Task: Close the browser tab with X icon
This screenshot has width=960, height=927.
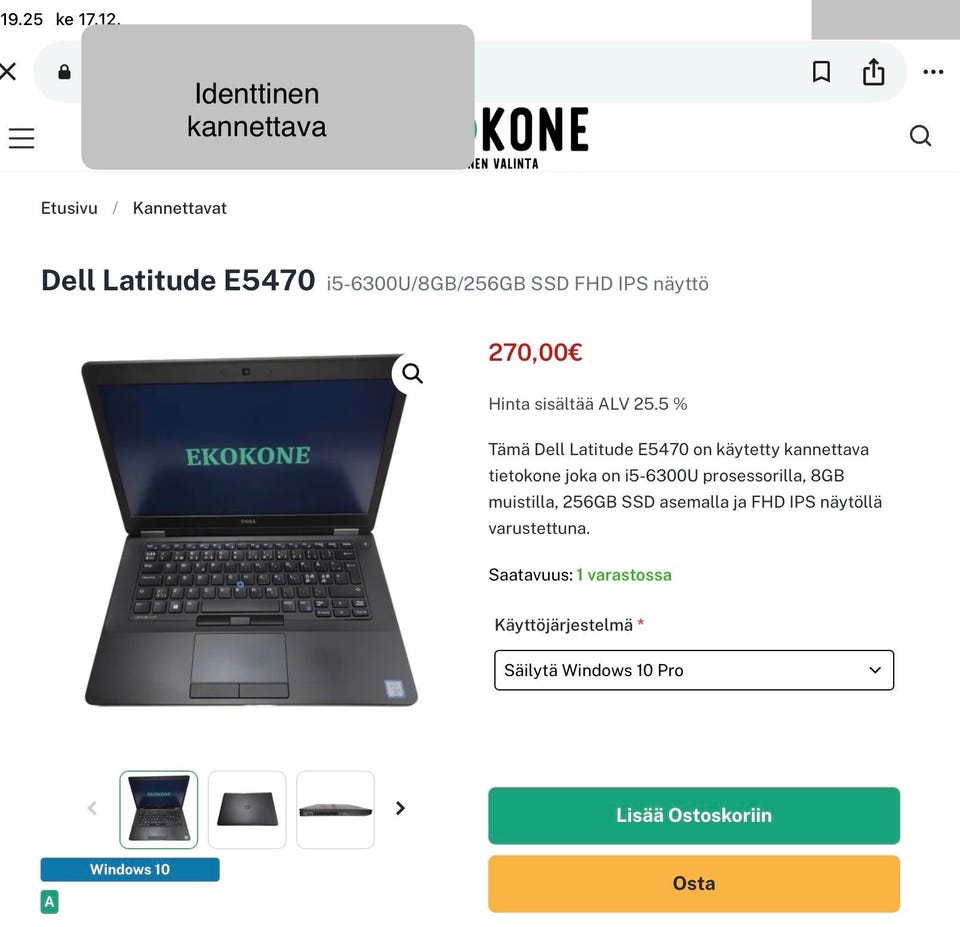Action: click(8, 71)
